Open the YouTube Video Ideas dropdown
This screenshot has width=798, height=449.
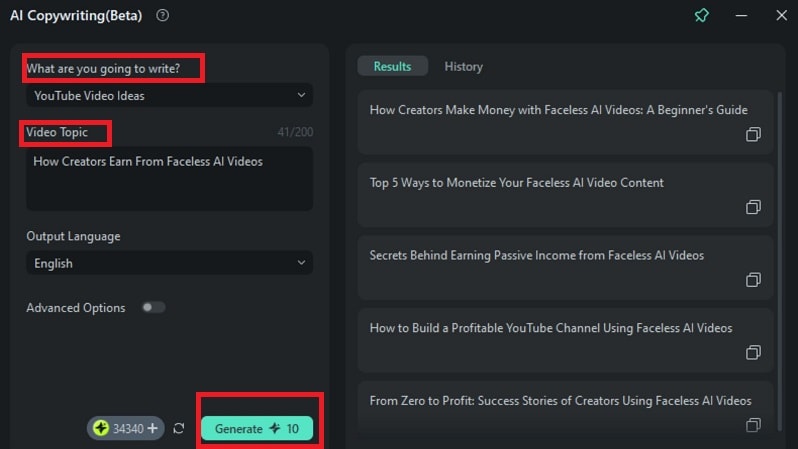click(169, 95)
